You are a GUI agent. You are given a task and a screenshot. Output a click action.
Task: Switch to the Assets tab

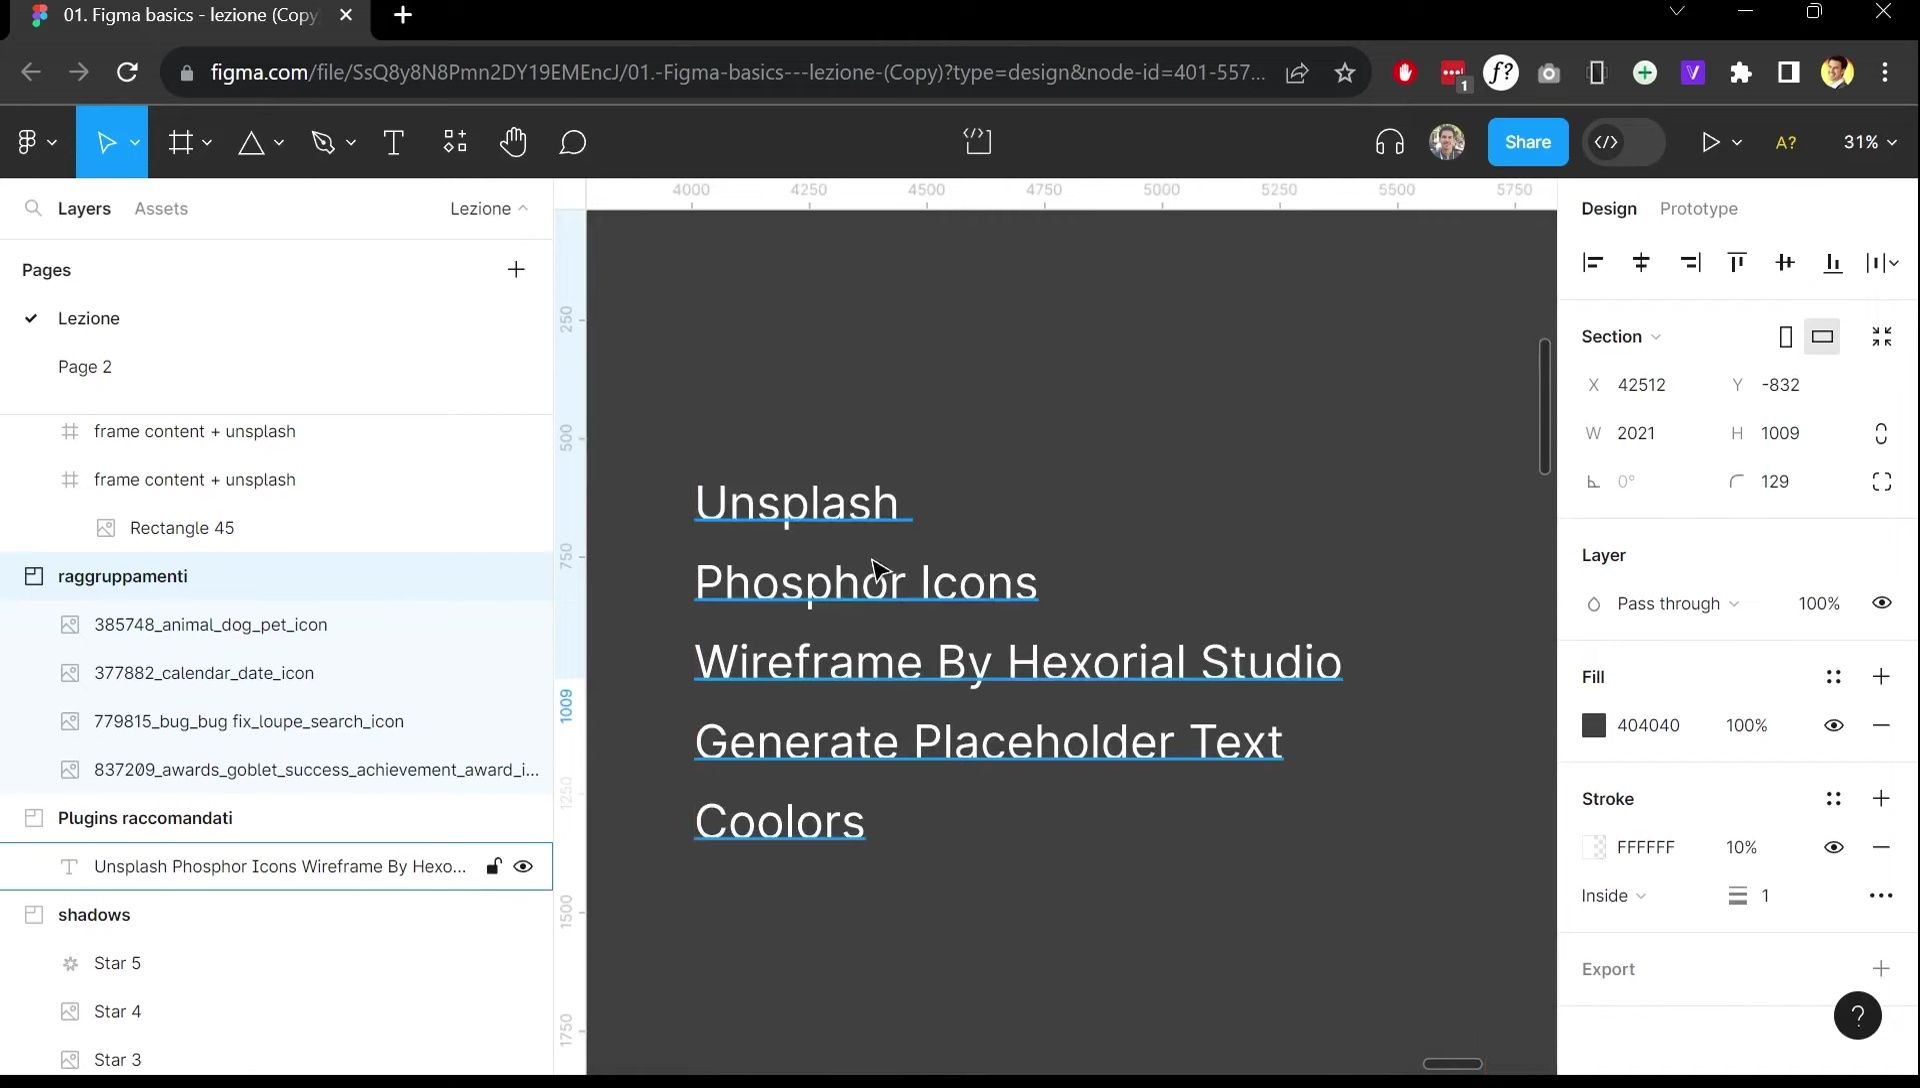161,209
